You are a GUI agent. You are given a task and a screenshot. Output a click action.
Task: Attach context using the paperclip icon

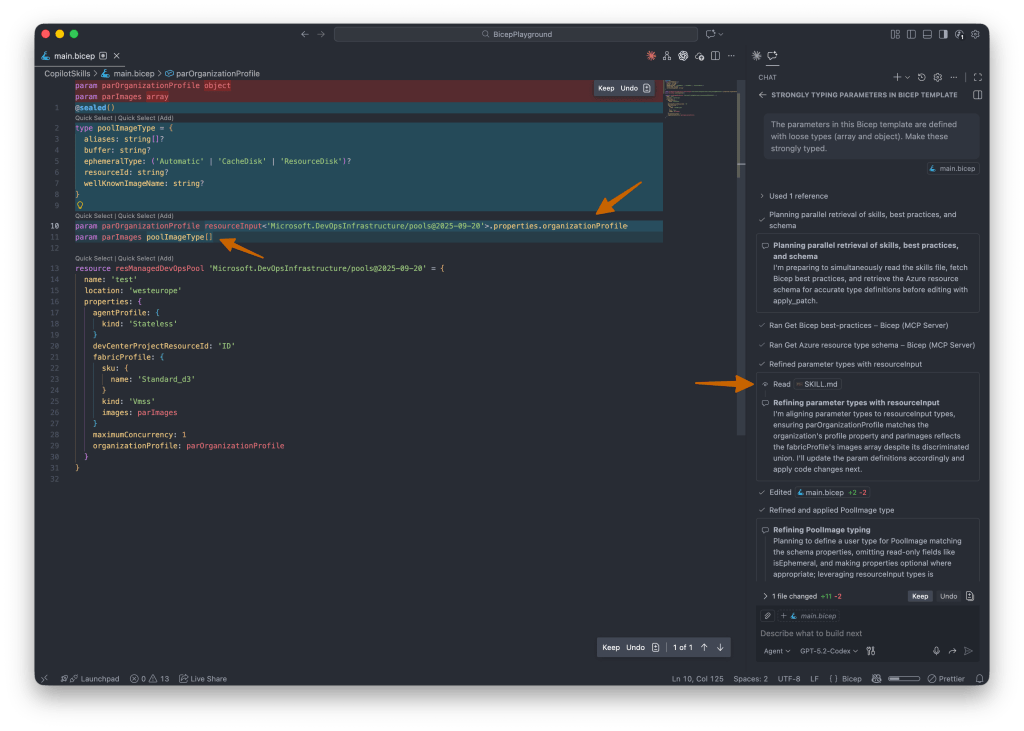click(x=767, y=615)
